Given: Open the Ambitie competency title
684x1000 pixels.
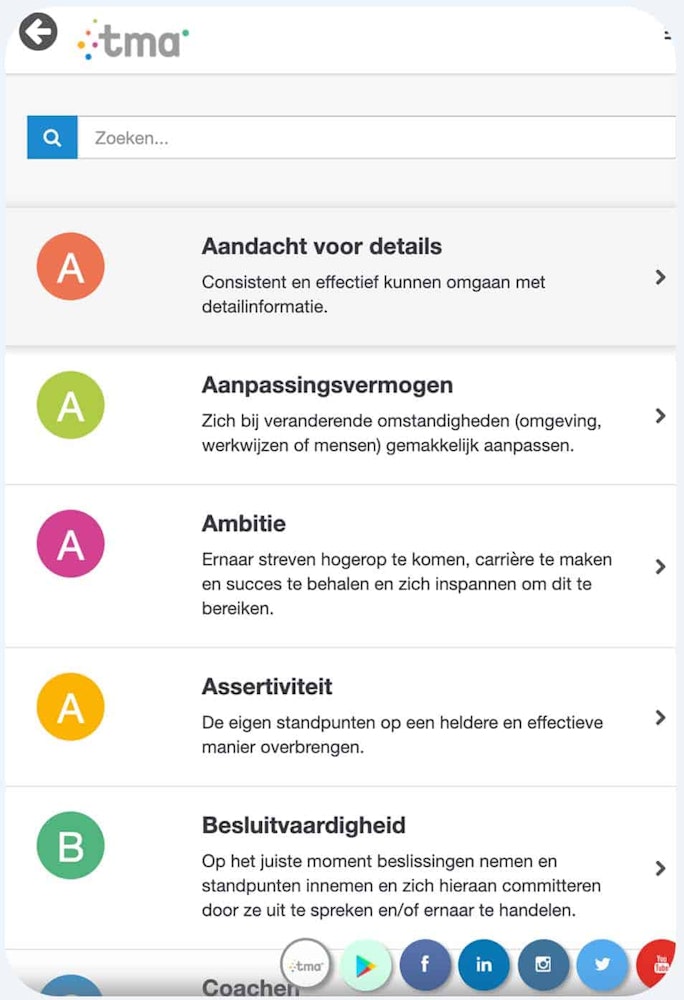Looking at the screenshot, I should click(244, 524).
